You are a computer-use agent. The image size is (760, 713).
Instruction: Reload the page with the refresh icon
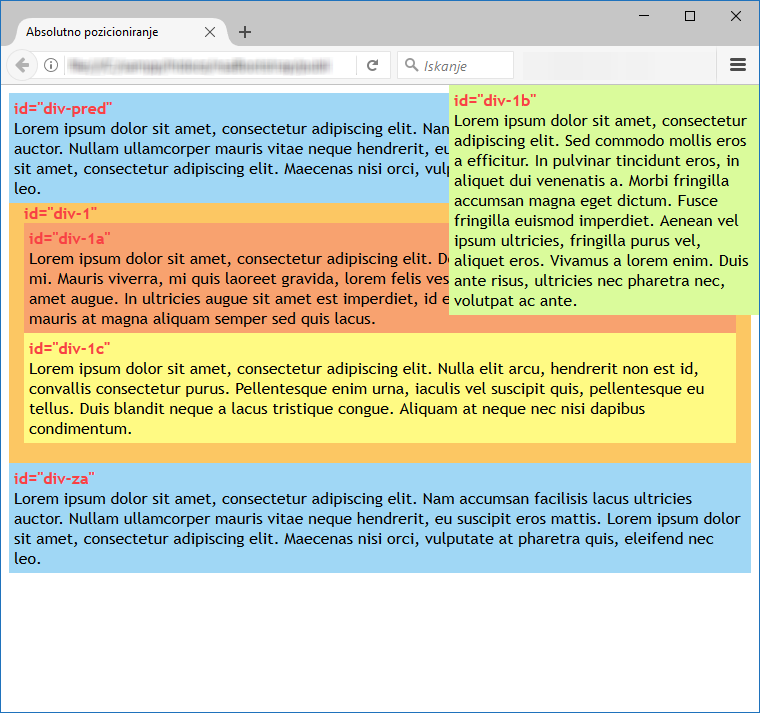coord(372,65)
